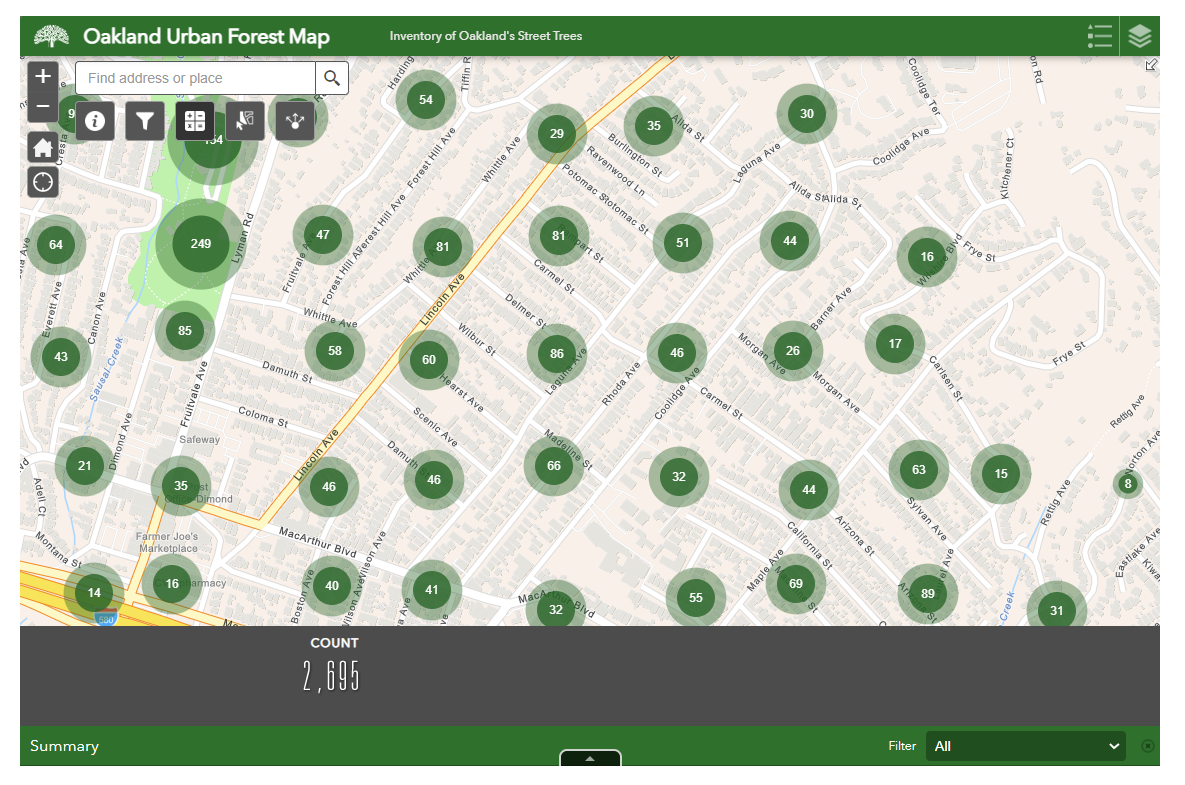Screen dimensions: 1185x785
Task: Click the cluster labeled 63
Action: tap(919, 470)
